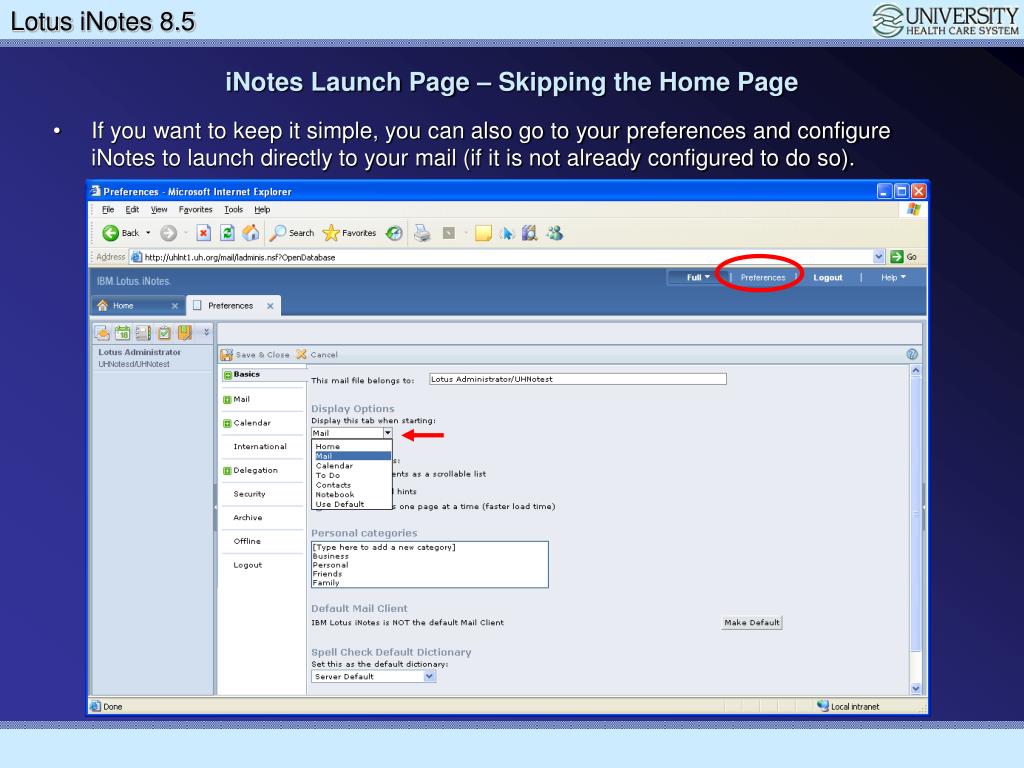The height and width of the screenshot is (768, 1024).
Task: Open the Help dropdown in the iNotes header
Action: point(893,278)
